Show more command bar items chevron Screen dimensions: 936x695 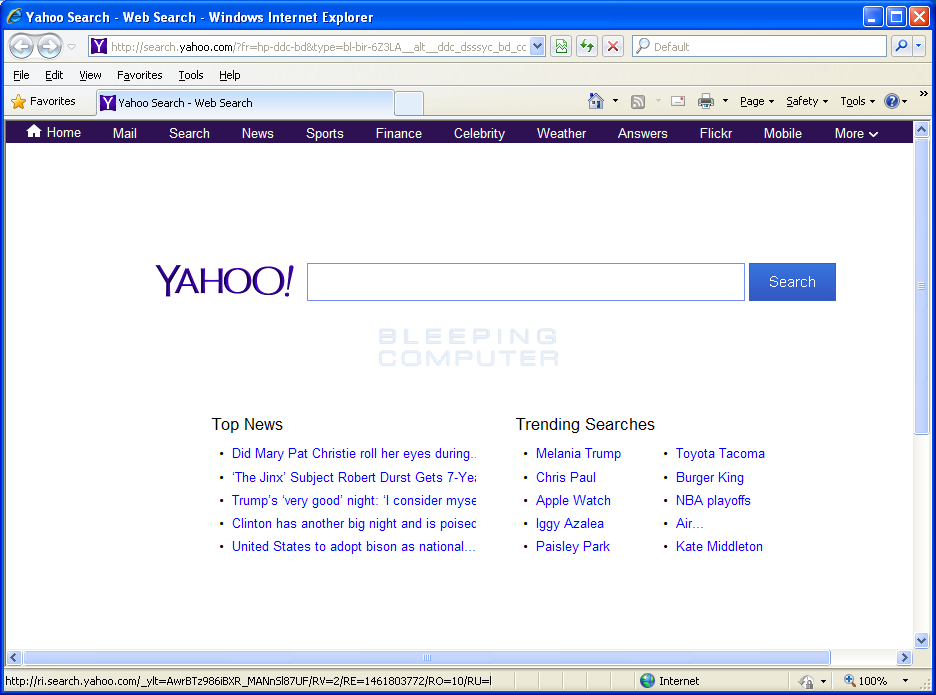click(923, 94)
